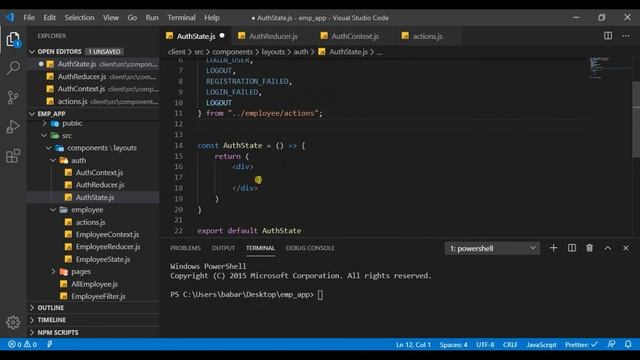Screen dimensions: 640x360
Task: Open EmployeeContext.js in file tree
Action: pyautogui.click(x=93, y=234)
